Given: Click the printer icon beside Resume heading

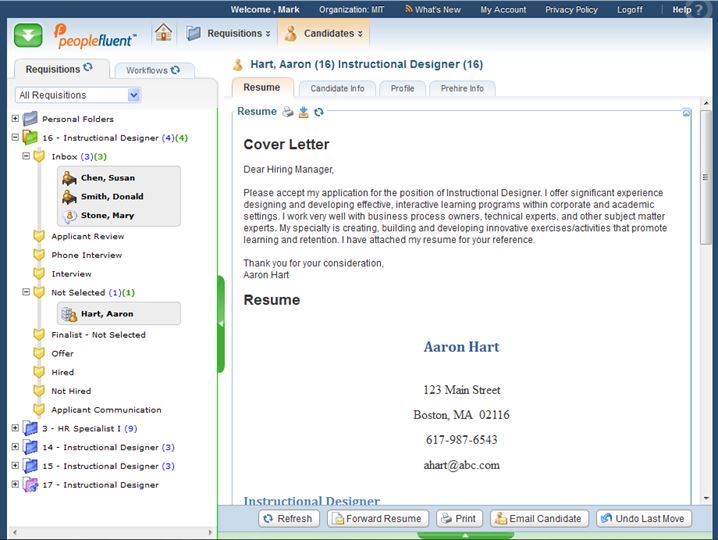Looking at the screenshot, I should click(288, 112).
